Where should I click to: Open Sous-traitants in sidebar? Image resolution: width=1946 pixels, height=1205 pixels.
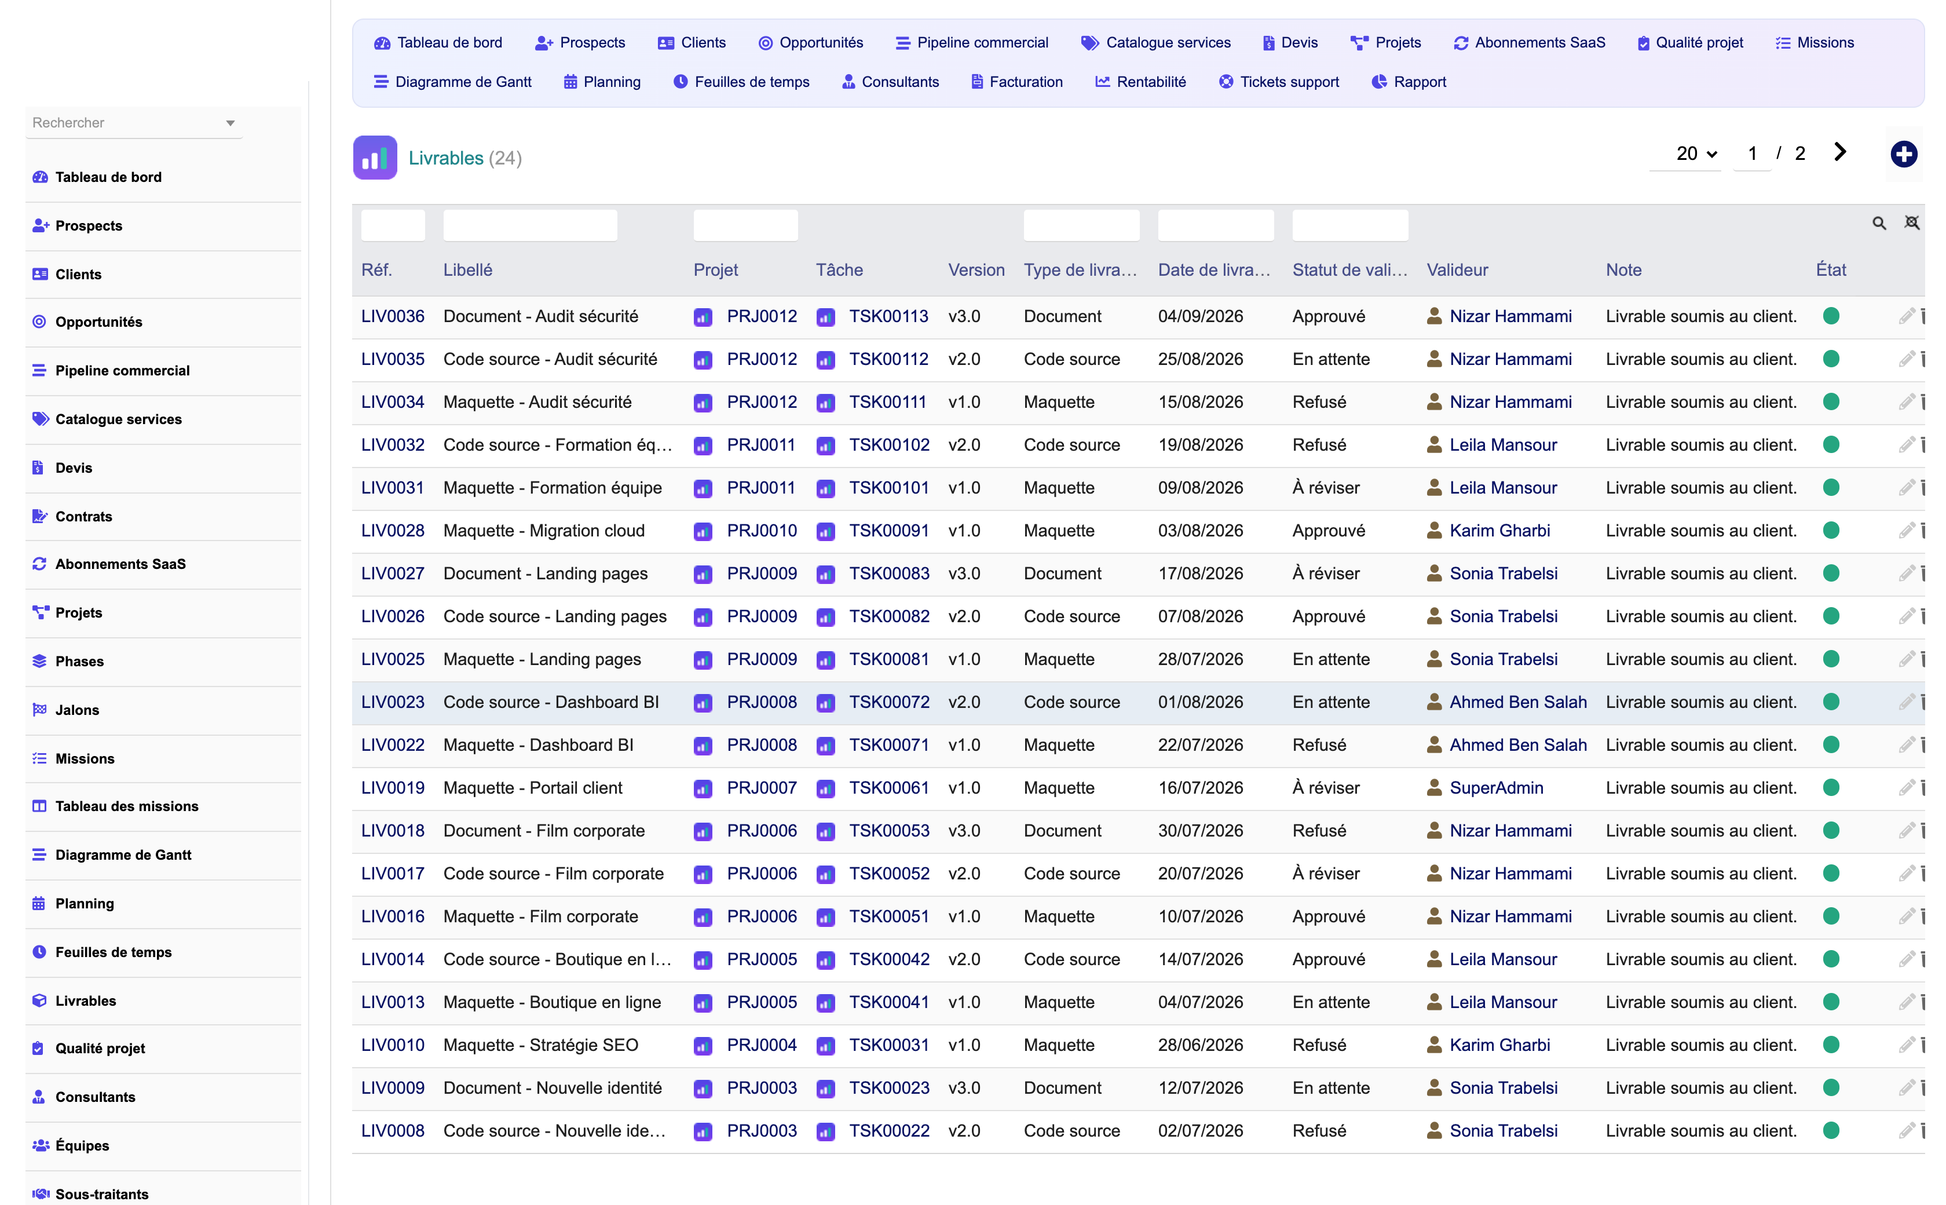tap(102, 1194)
